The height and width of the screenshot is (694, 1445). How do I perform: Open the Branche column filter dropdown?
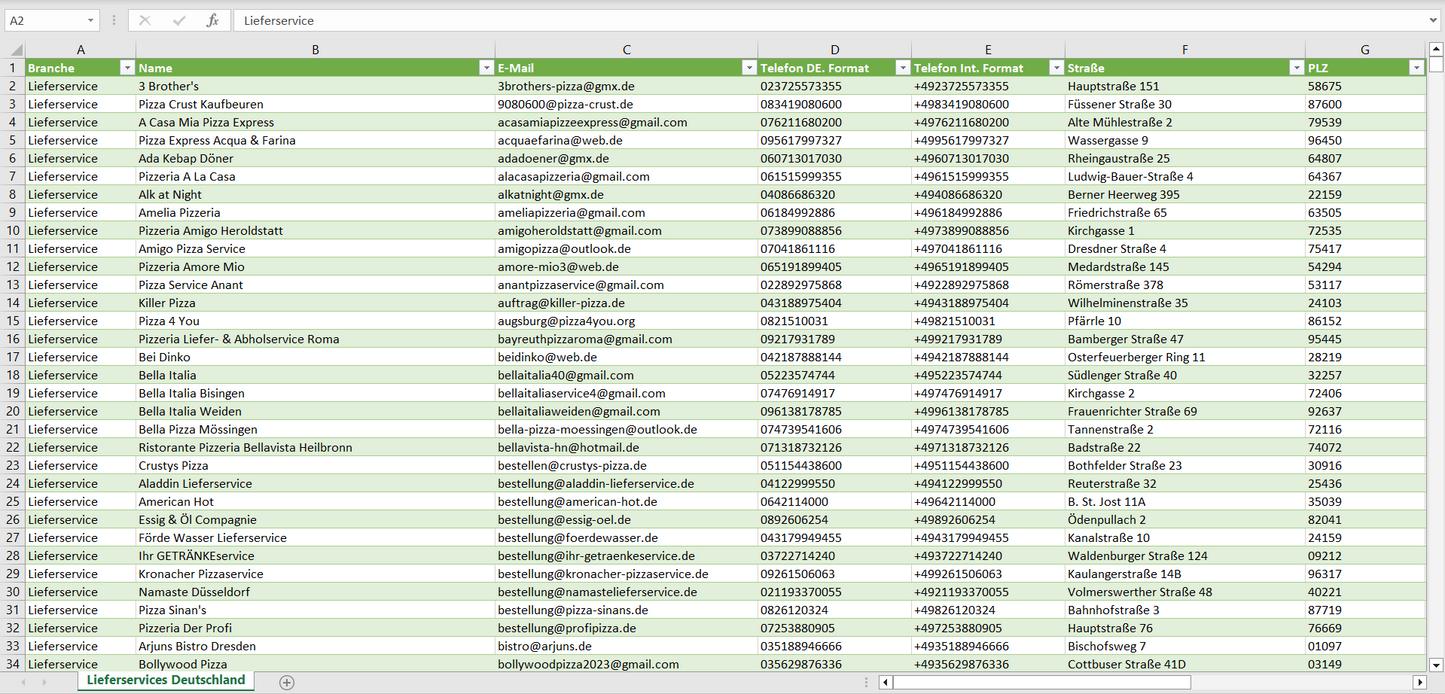tap(127, 68)
